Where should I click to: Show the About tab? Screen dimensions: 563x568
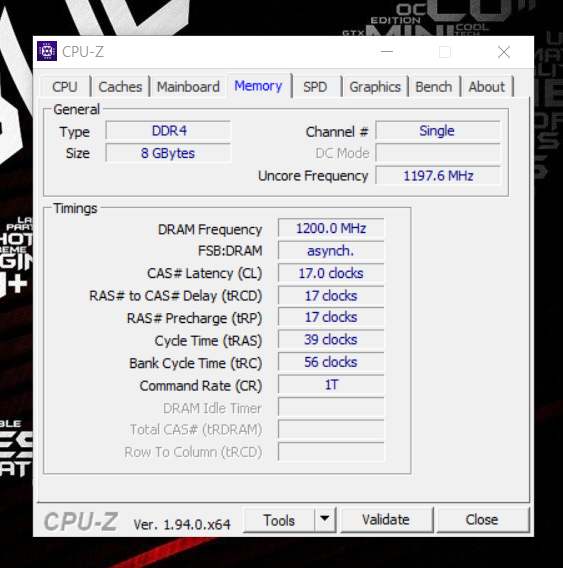(487, 87)
